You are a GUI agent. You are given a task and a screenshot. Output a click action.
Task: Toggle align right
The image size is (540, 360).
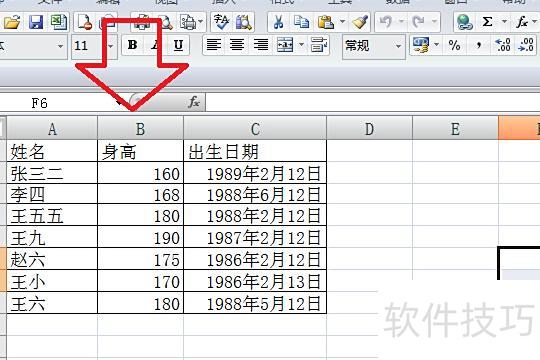click(261, 45)
